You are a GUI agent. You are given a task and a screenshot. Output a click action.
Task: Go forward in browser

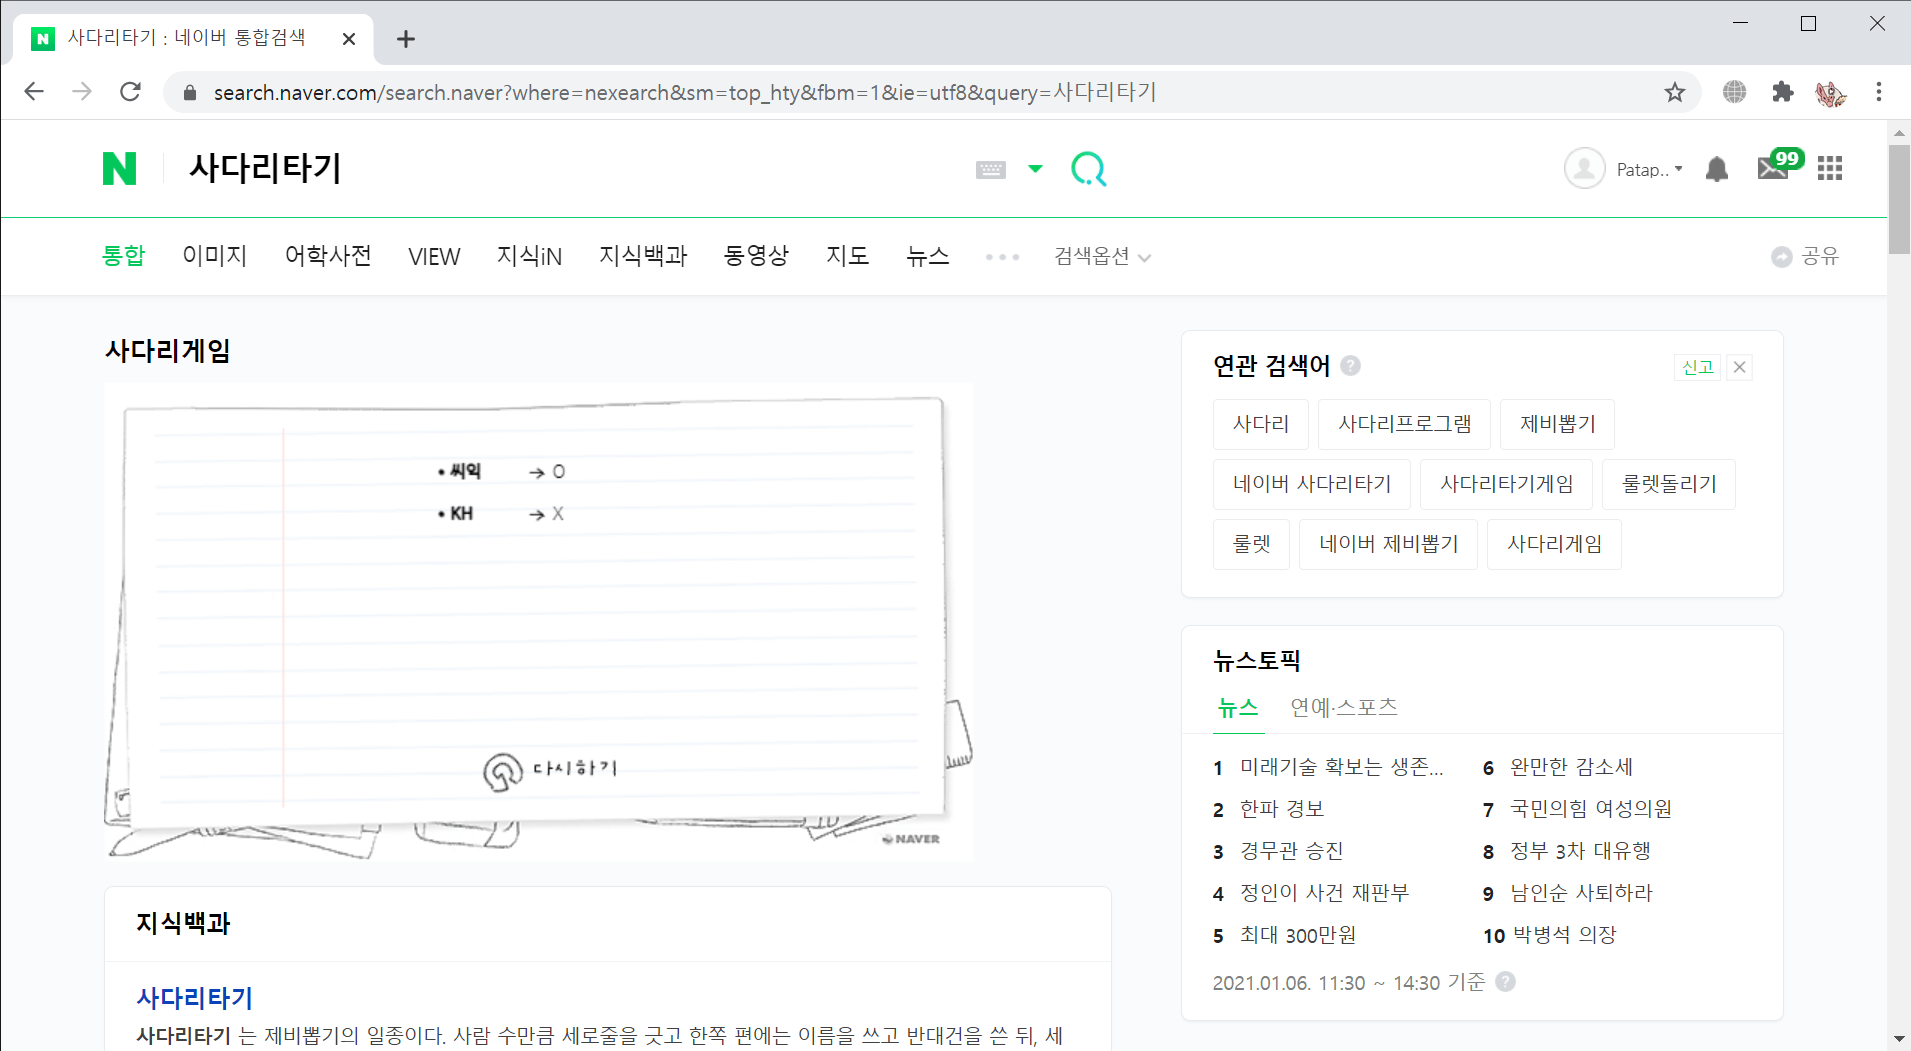[82, 92]
